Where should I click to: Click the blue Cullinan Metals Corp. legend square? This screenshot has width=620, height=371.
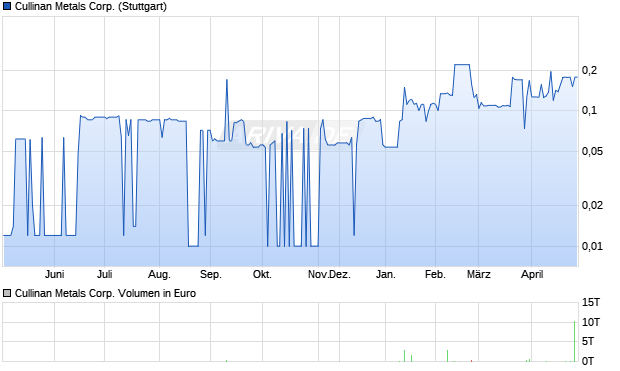coord(7,7)
